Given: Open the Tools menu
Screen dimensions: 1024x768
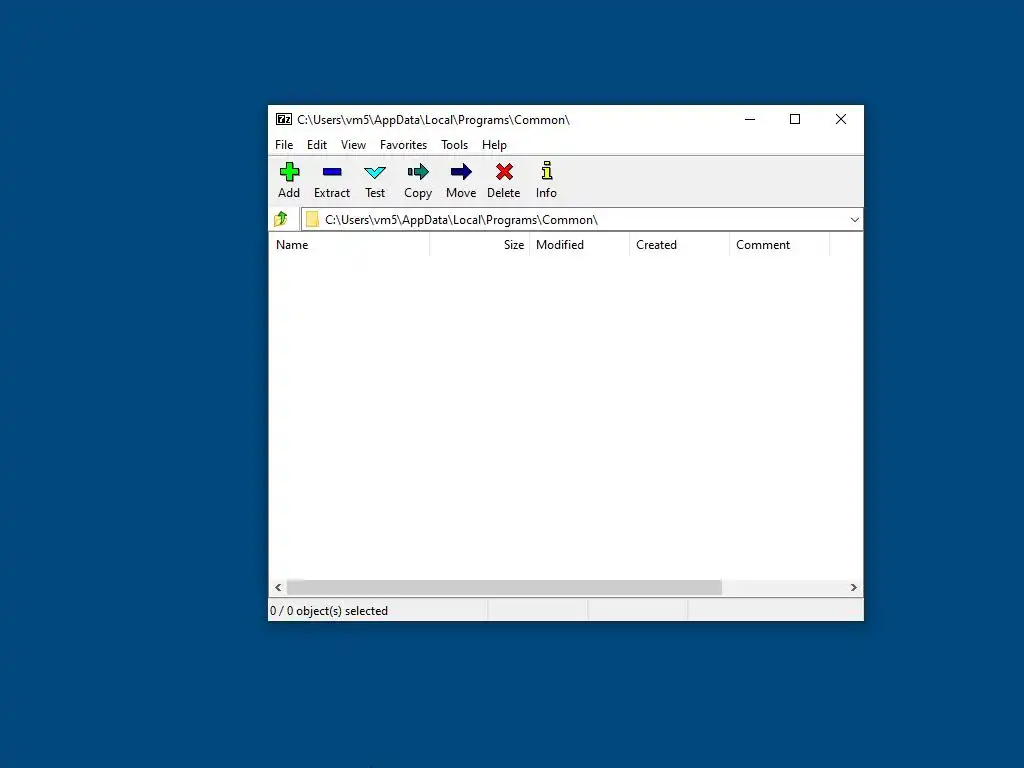Looking at the screenshot, I should click(x=455, y=145).
